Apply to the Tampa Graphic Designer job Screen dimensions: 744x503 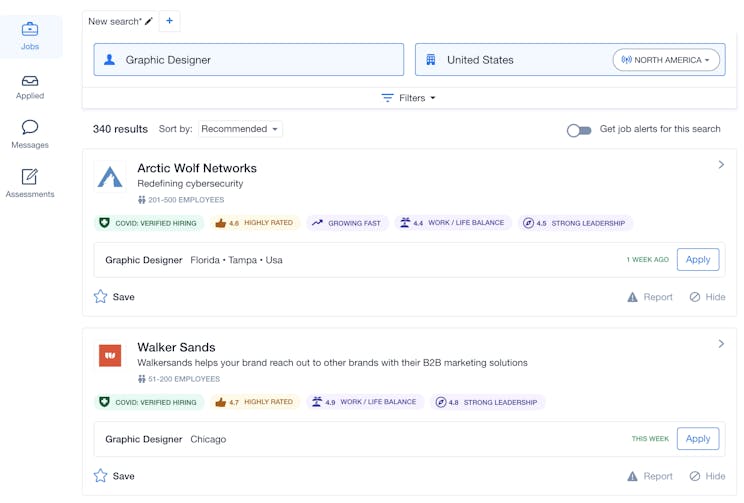click(698, 260)
